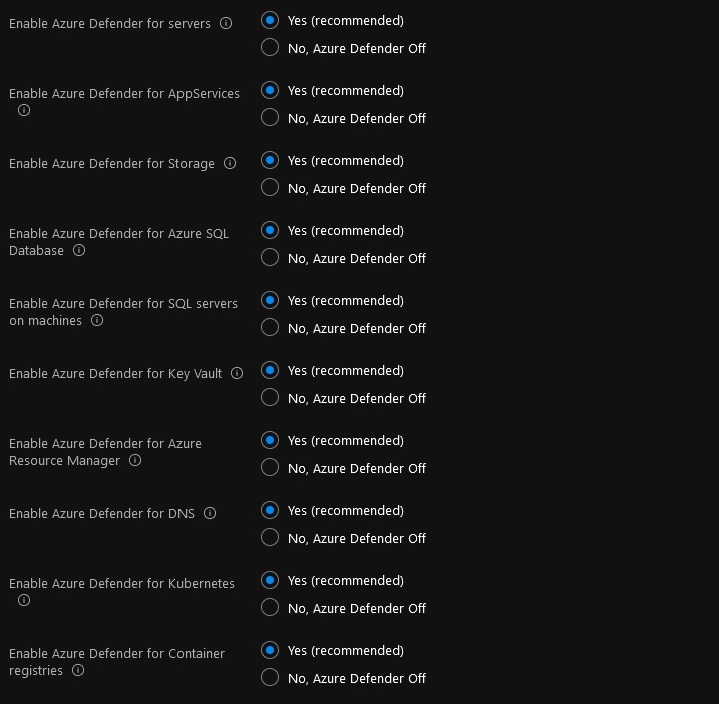This screenshot has width=719, height=704.
Task: Click info icon for Container registries
Action: [x=78, y=670]
